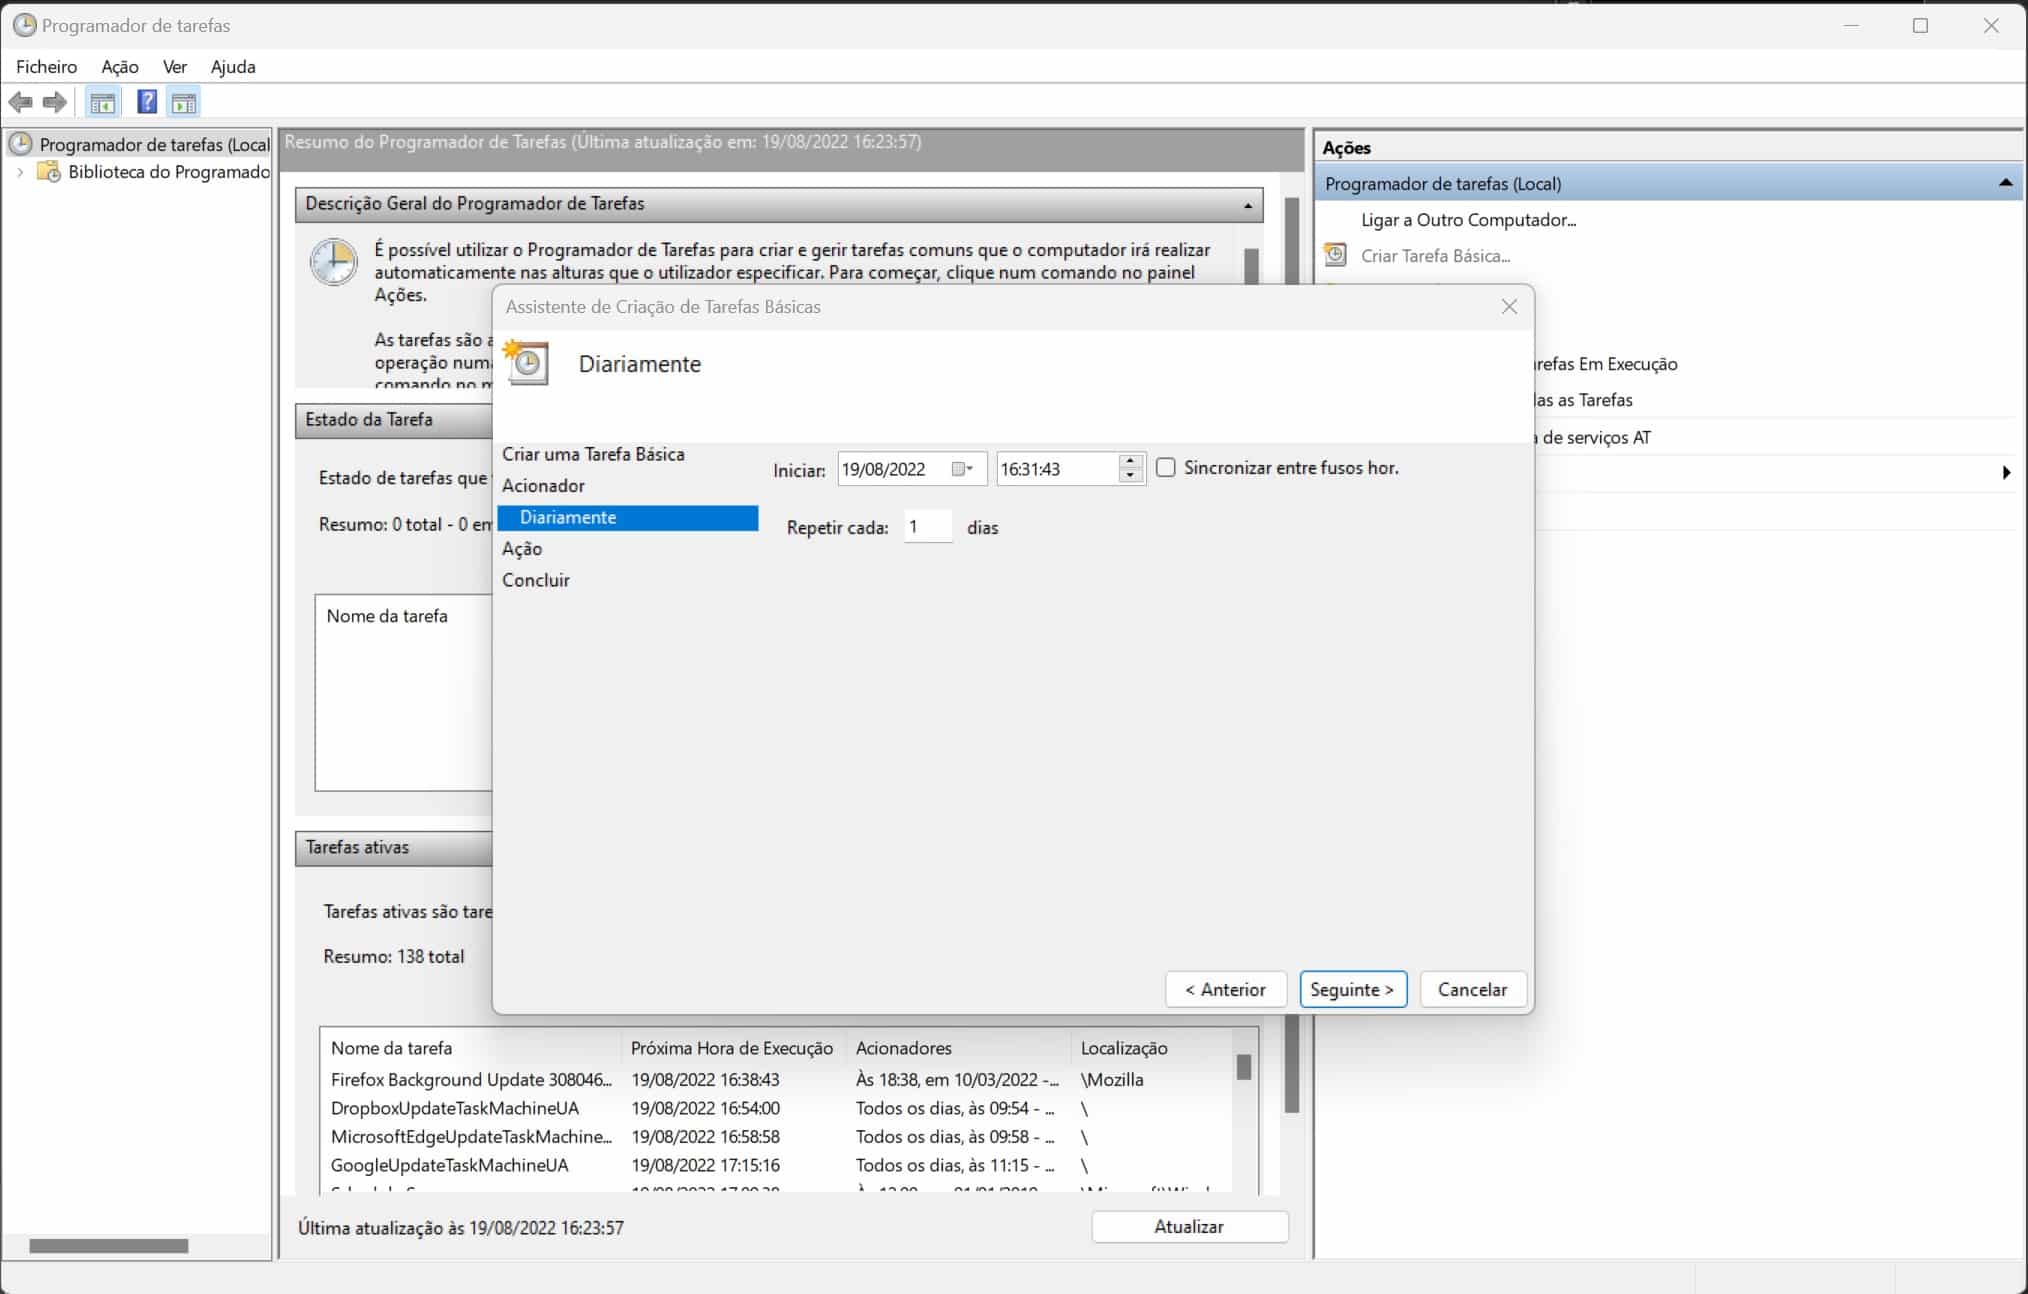Open the Ficheiro menu

click(x=46, y=67)
